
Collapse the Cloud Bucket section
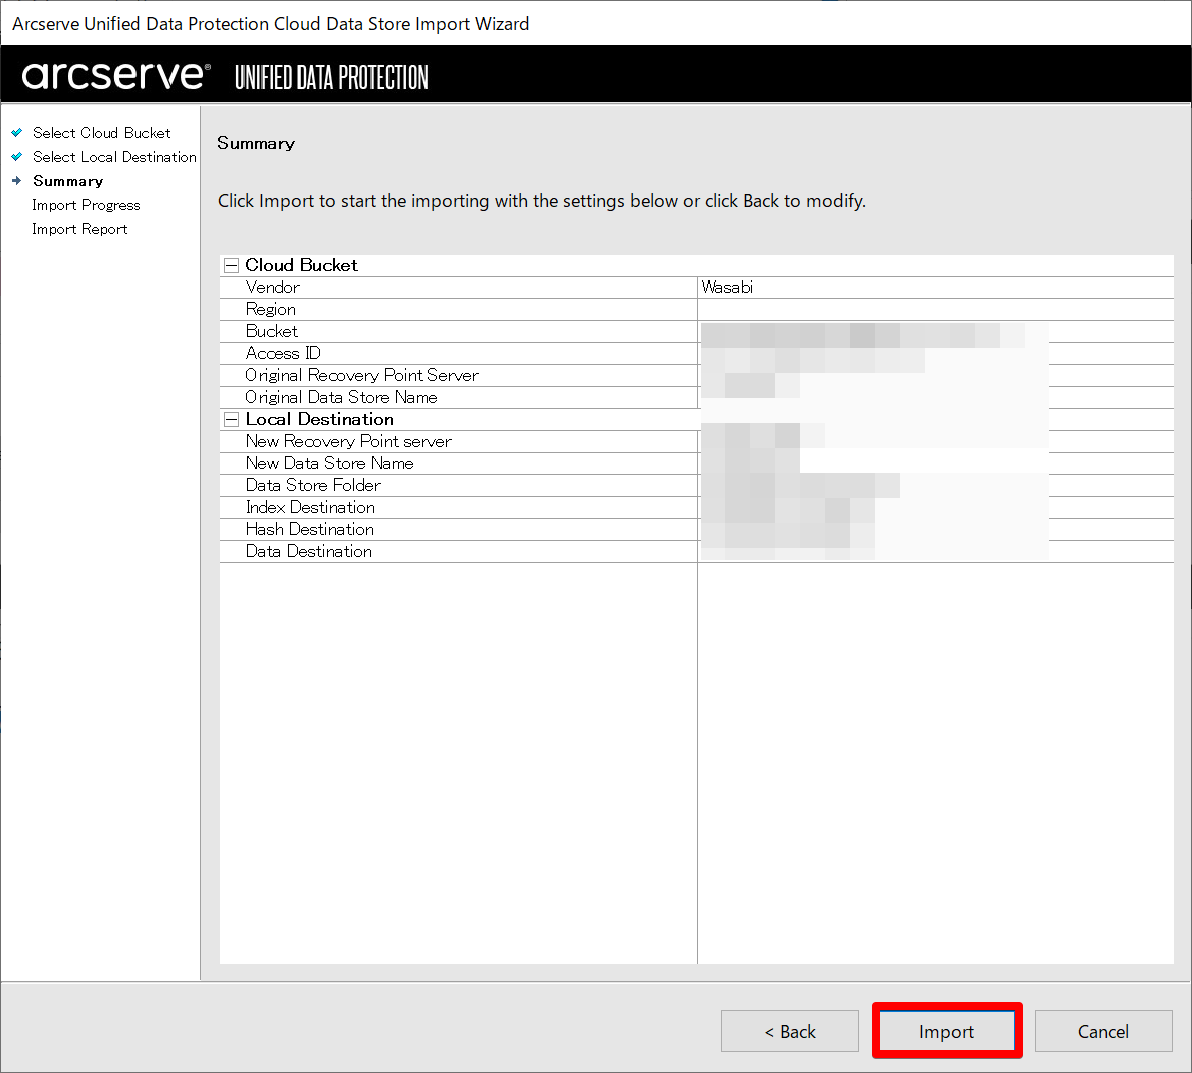231,265
